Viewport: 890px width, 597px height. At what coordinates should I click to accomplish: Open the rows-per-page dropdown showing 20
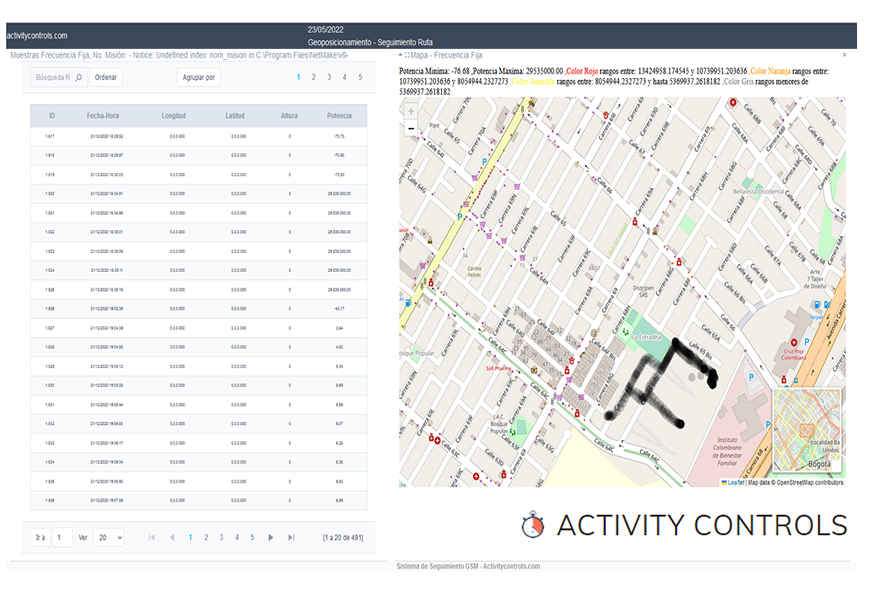(109, 537)
